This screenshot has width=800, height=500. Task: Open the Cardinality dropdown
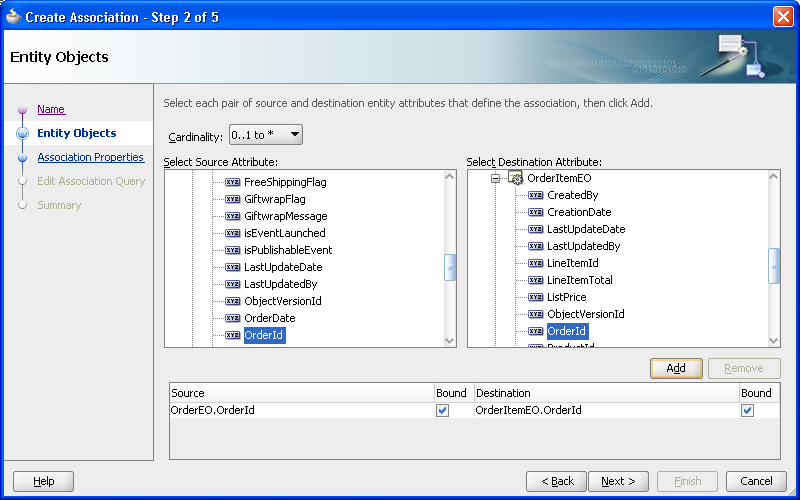(266, 135)
